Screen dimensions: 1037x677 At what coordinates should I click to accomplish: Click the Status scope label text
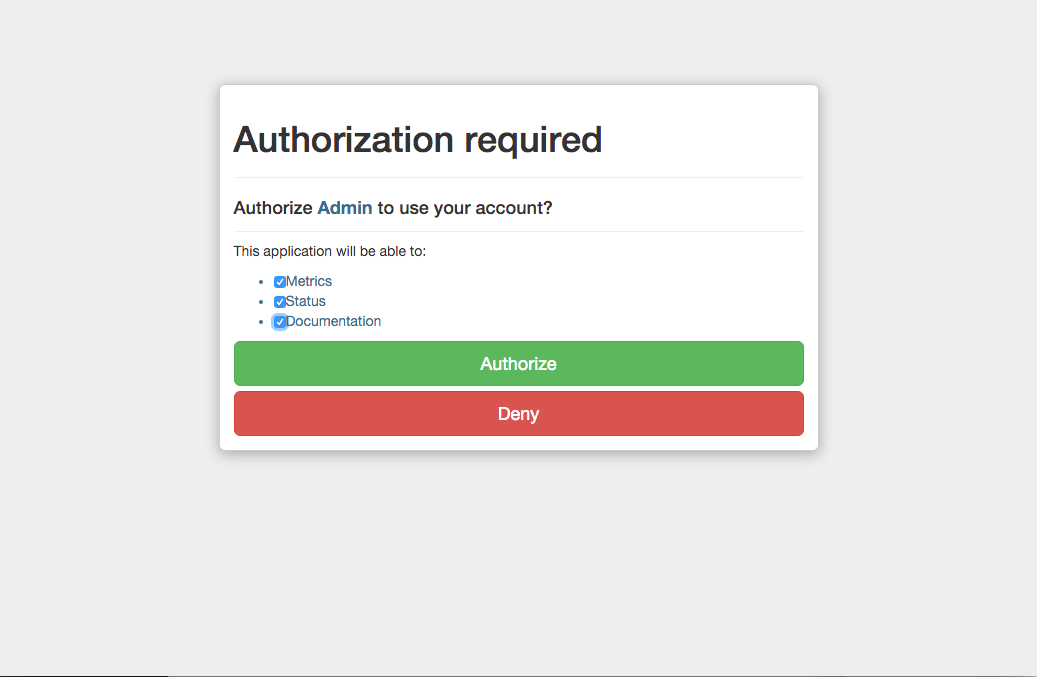pyautogui.click(x=306, y=301)
